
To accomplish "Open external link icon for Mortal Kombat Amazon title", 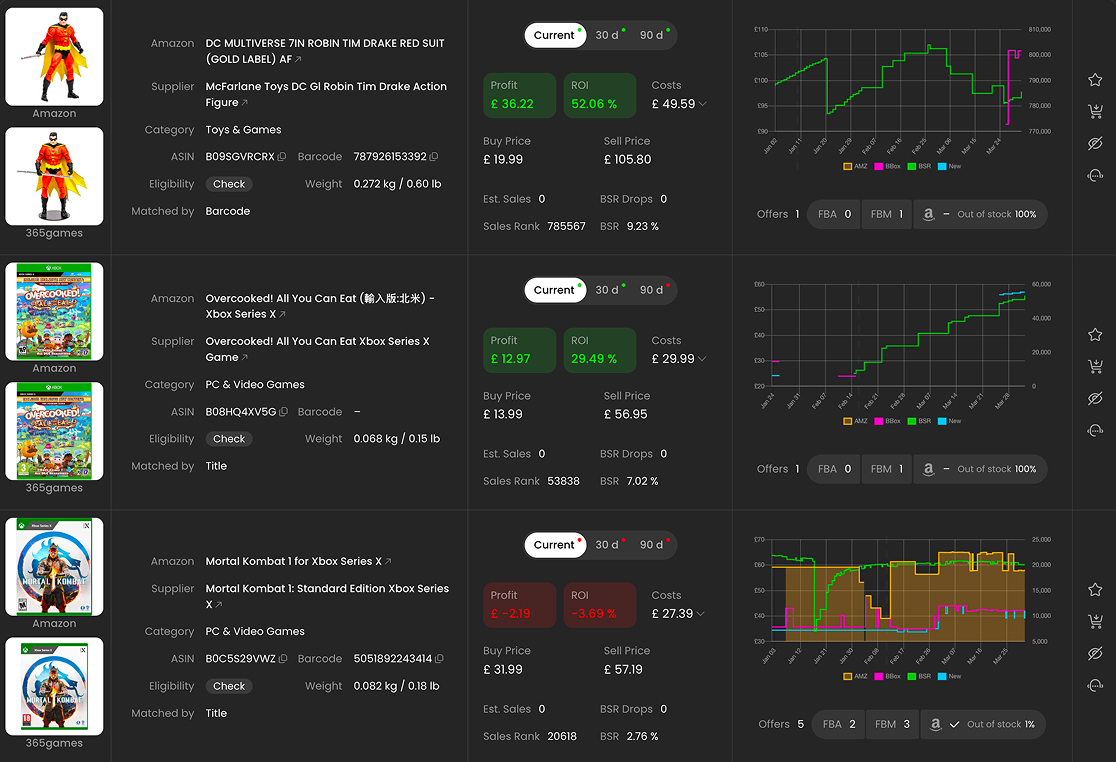I will 388,561.
